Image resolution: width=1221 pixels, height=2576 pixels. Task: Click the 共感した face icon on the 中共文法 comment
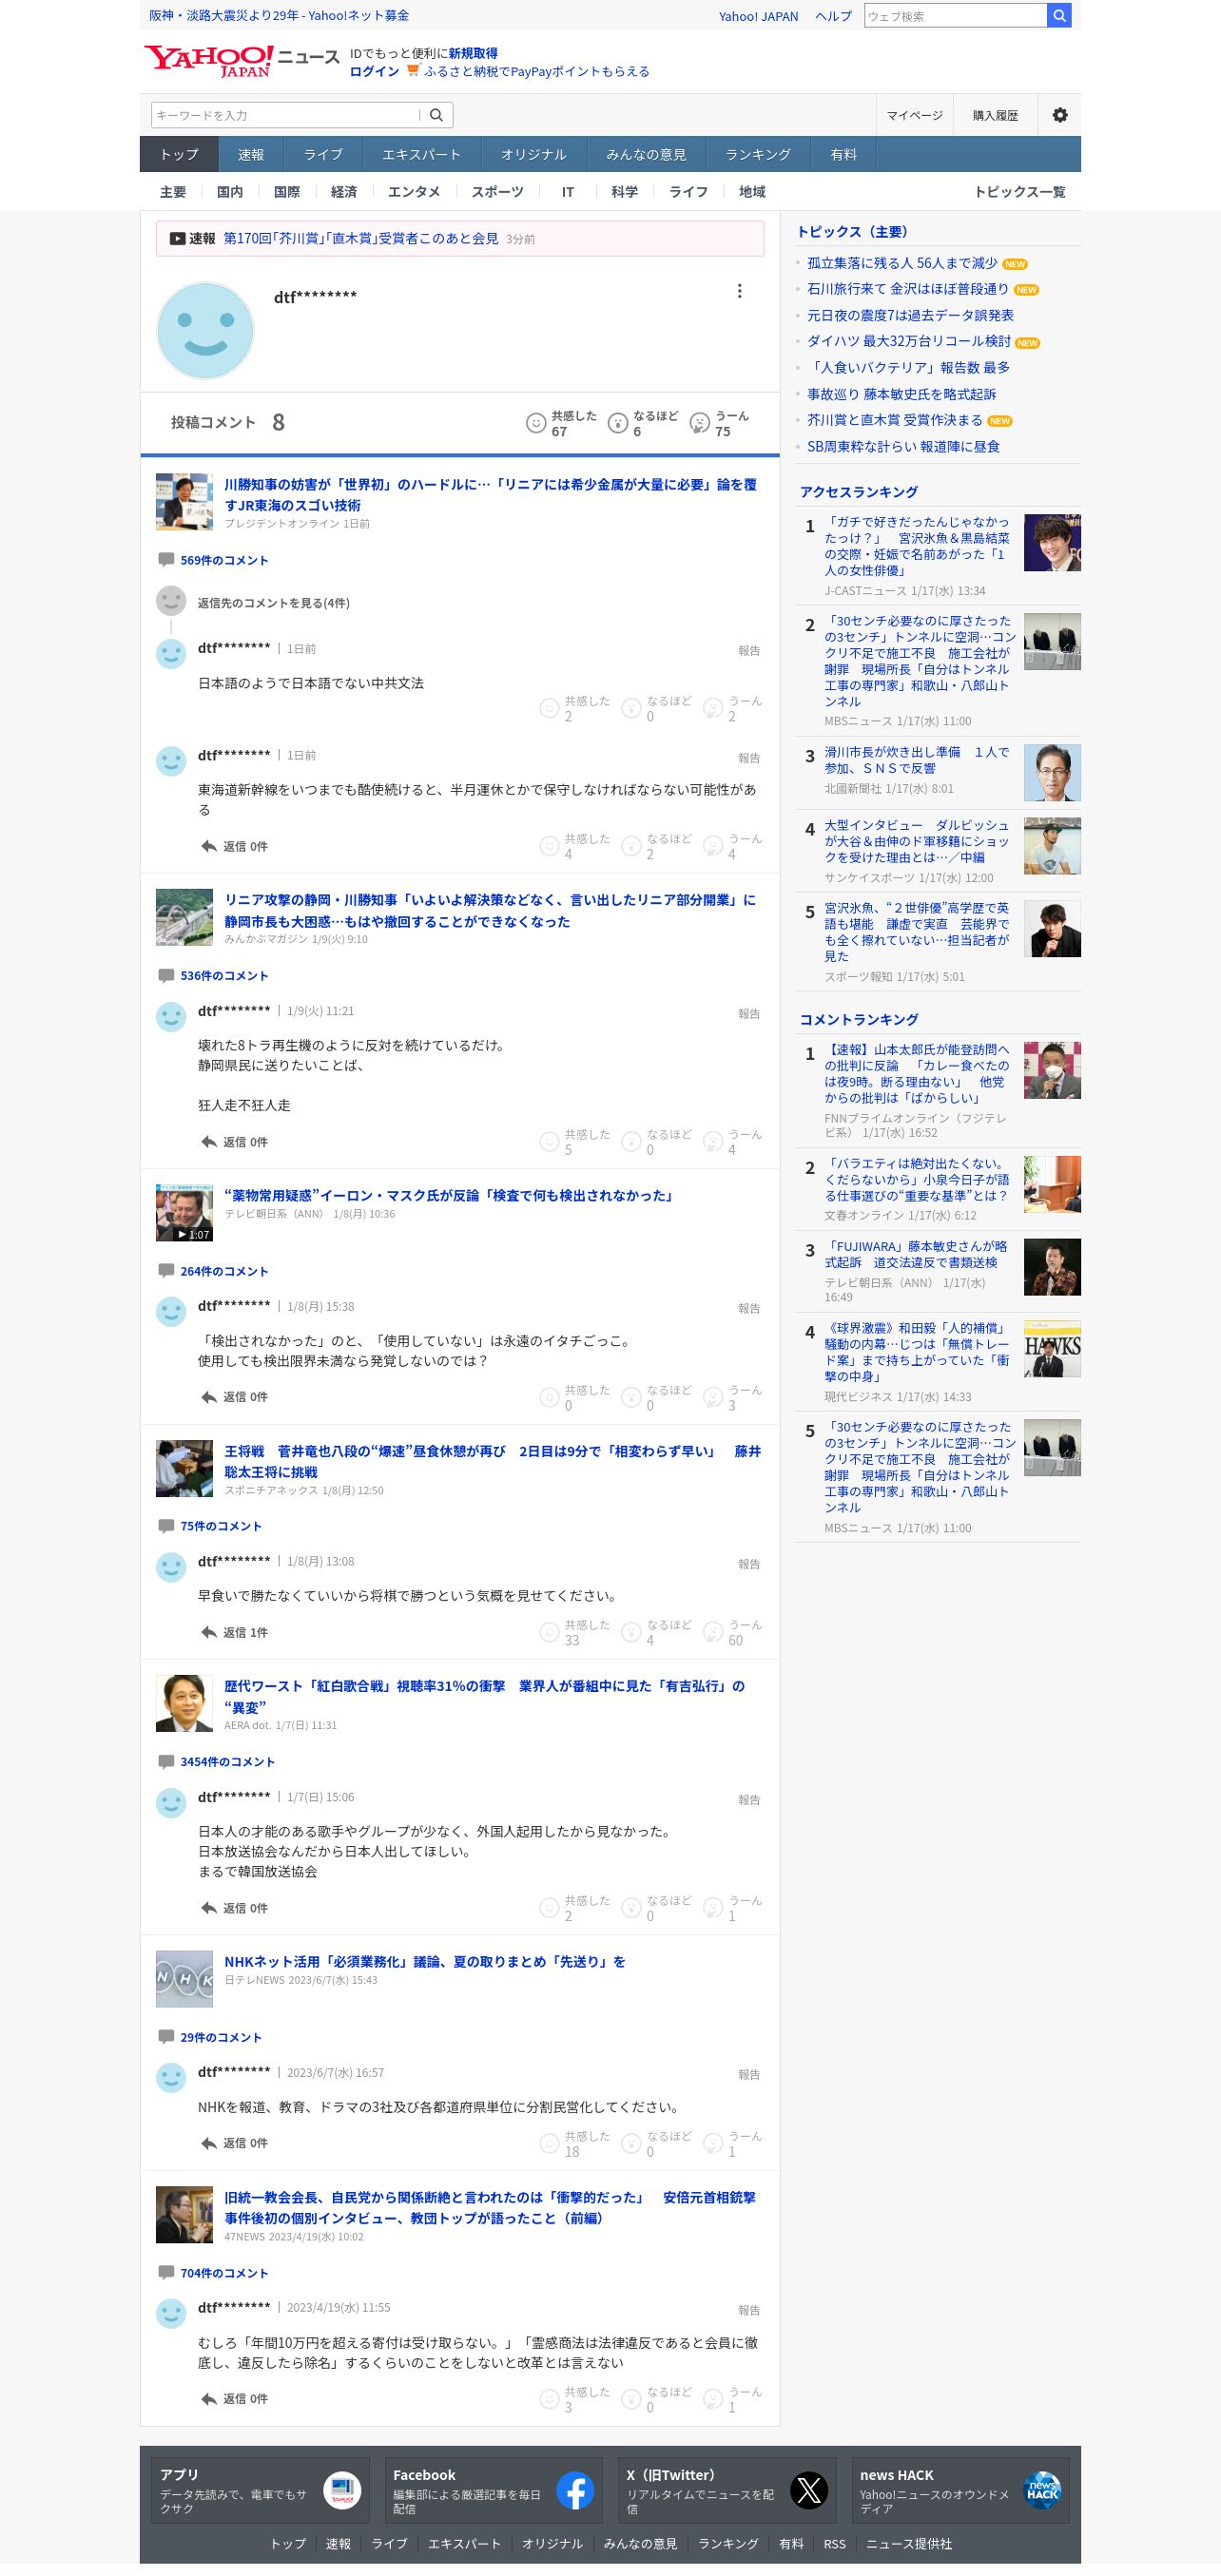coord(549,708)
